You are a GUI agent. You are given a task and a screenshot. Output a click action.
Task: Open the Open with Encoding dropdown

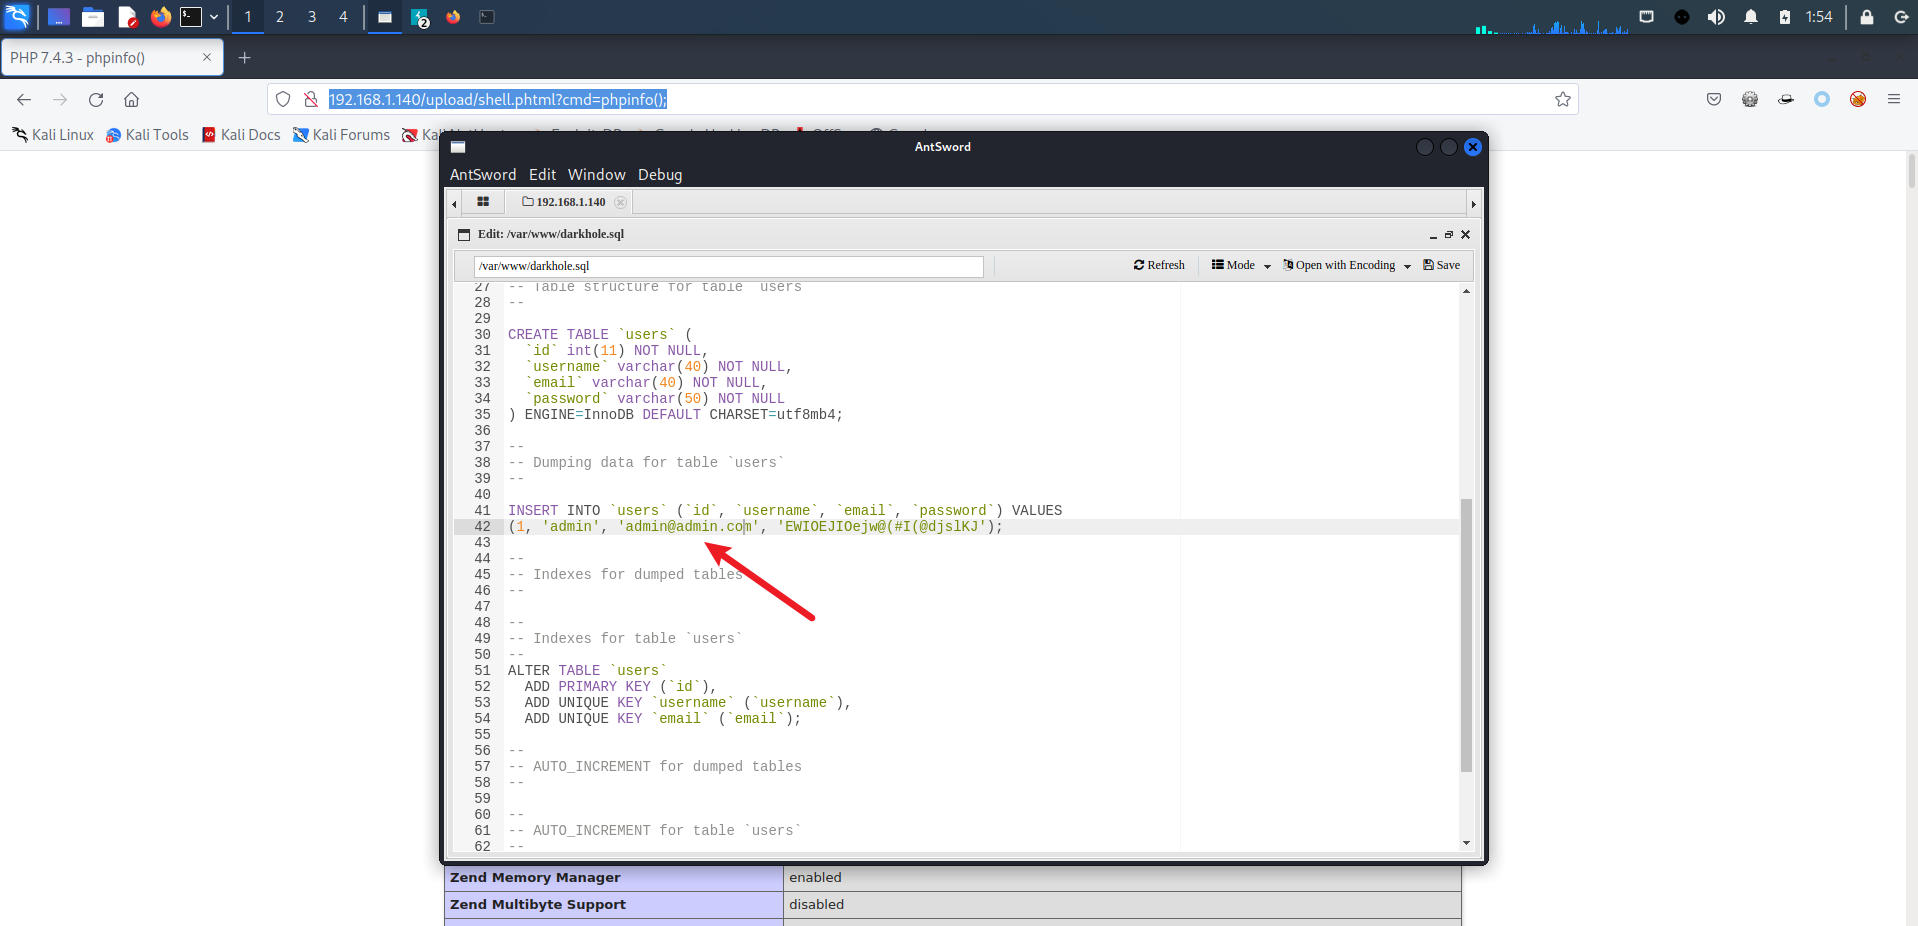[1347, 265]
